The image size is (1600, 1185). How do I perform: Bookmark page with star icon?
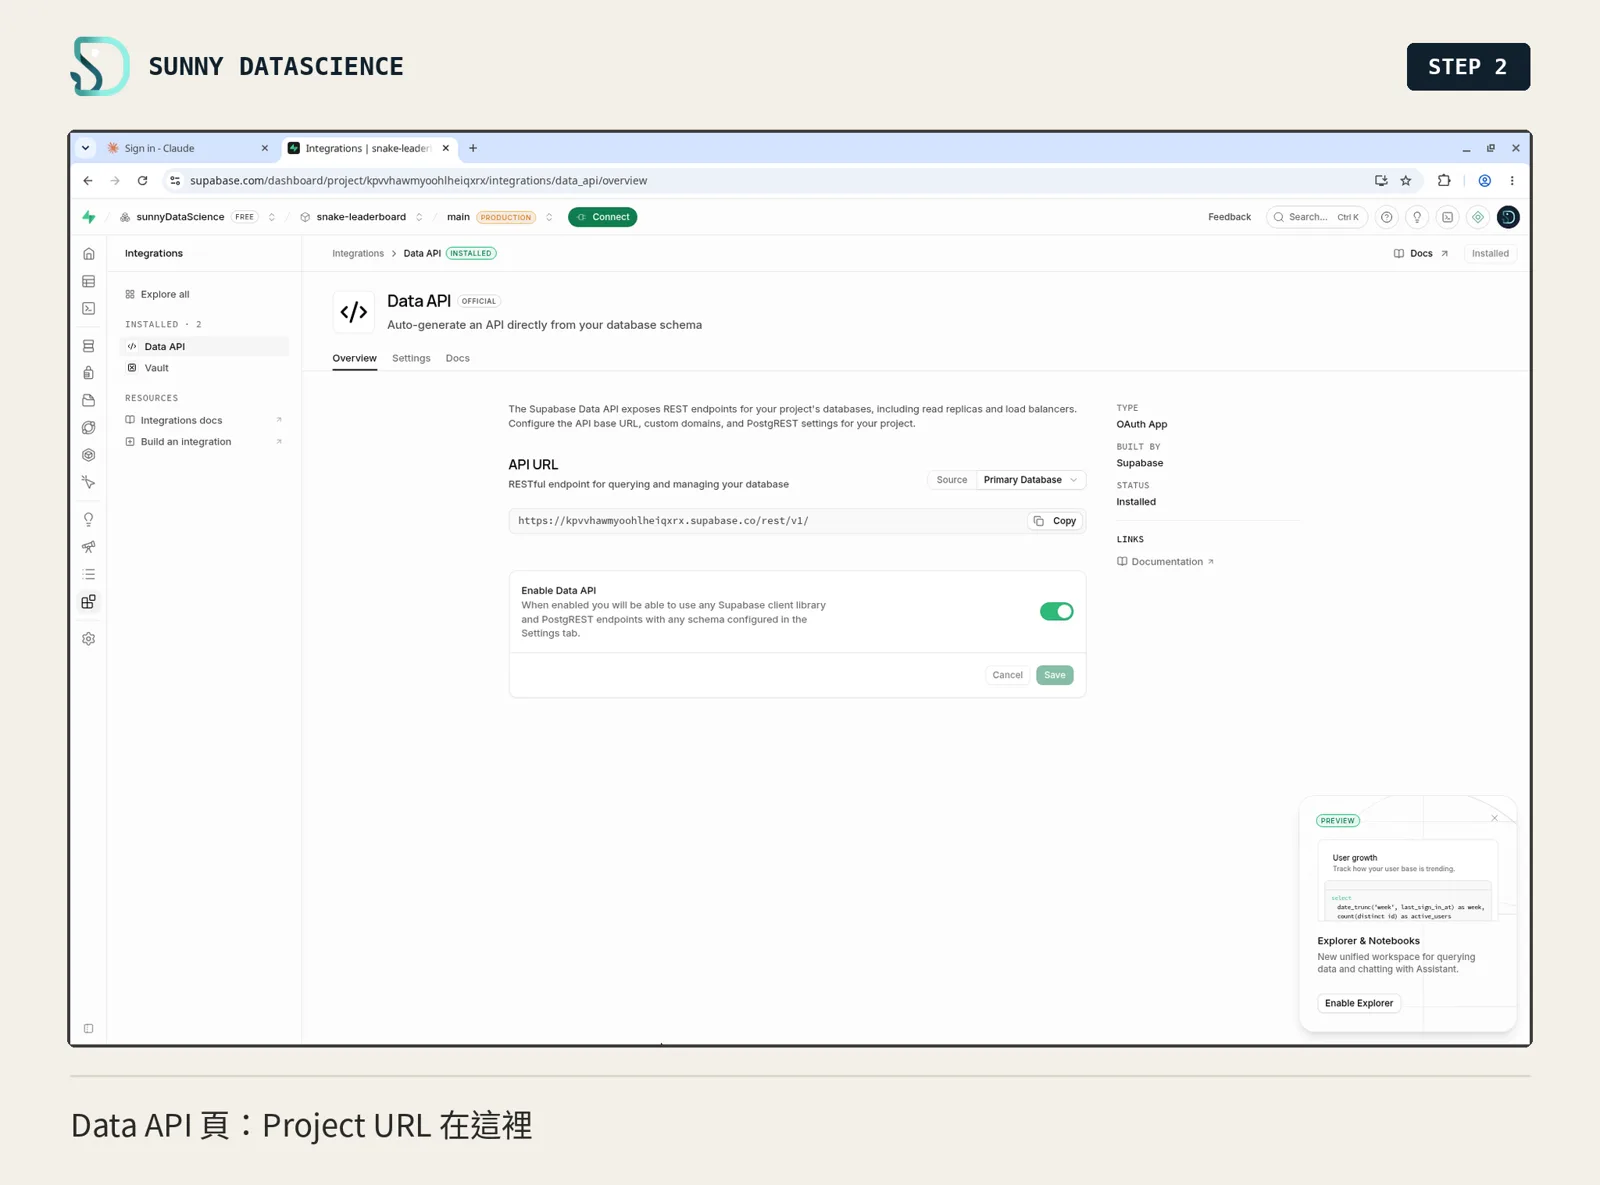point(1406,181)
